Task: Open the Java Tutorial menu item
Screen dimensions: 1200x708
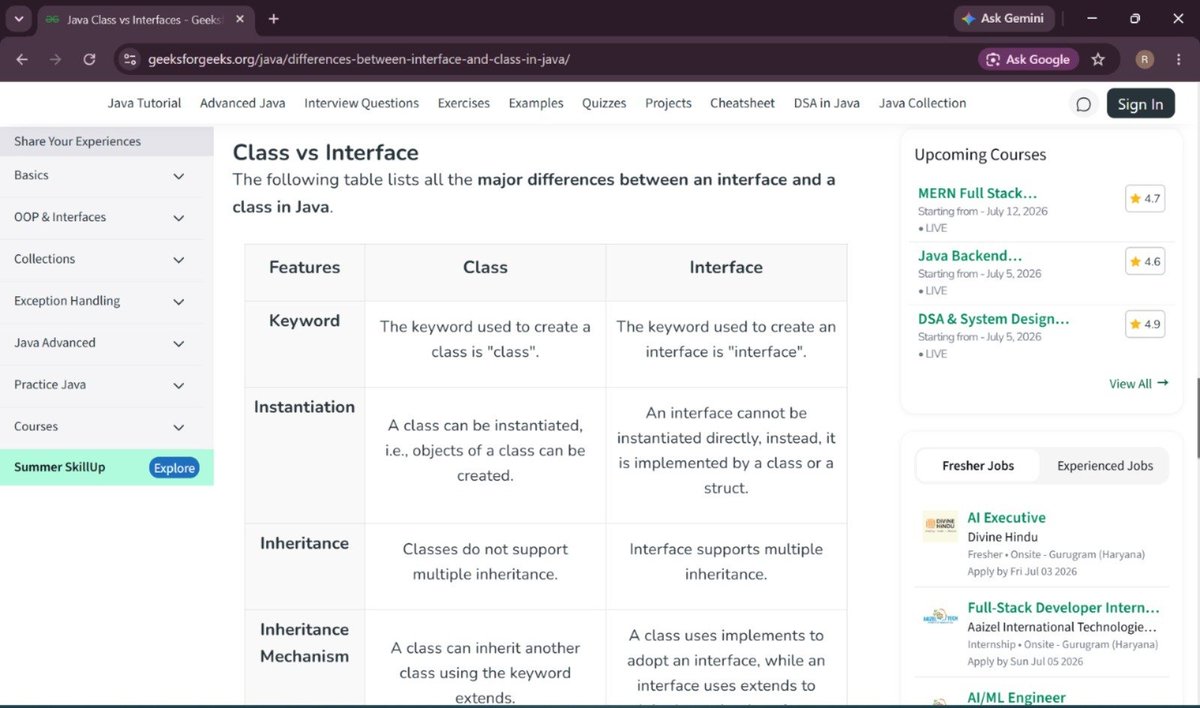Action: pos(145,103)
